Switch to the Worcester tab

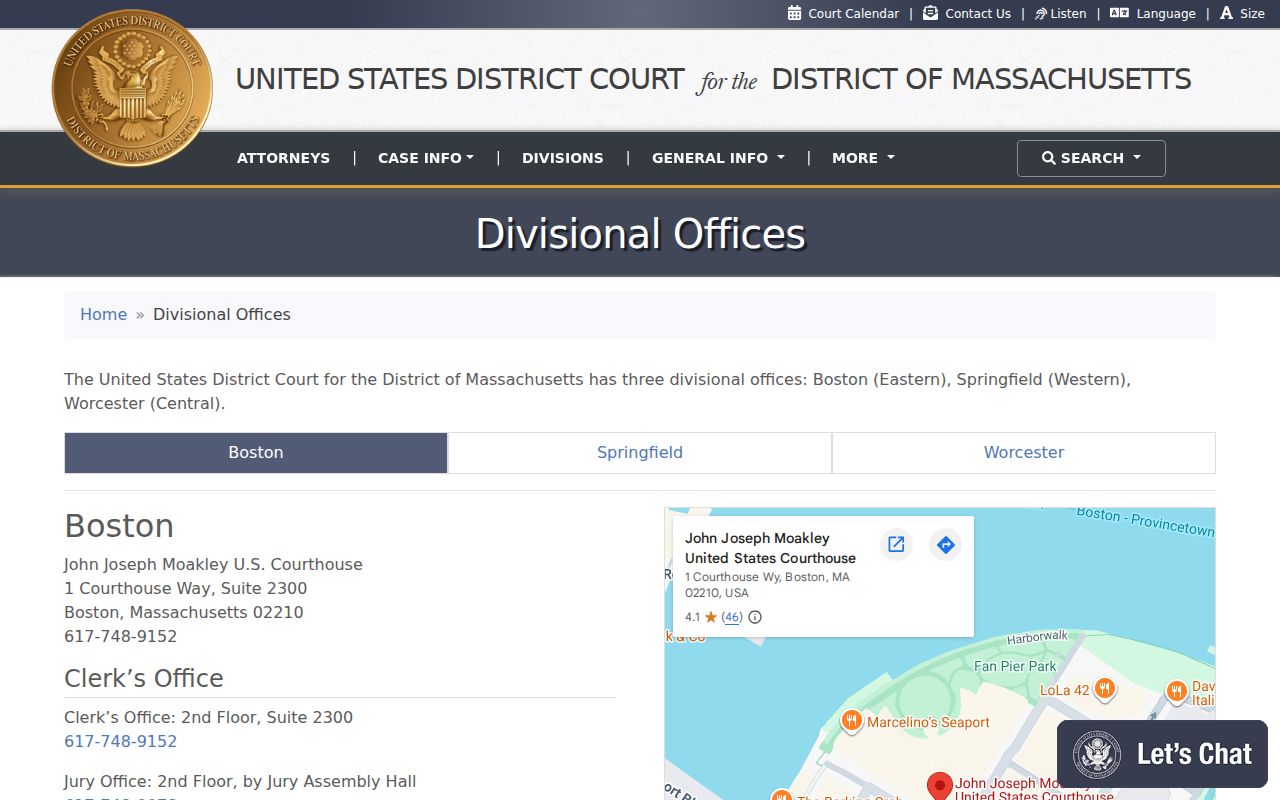coord(1024,453)
